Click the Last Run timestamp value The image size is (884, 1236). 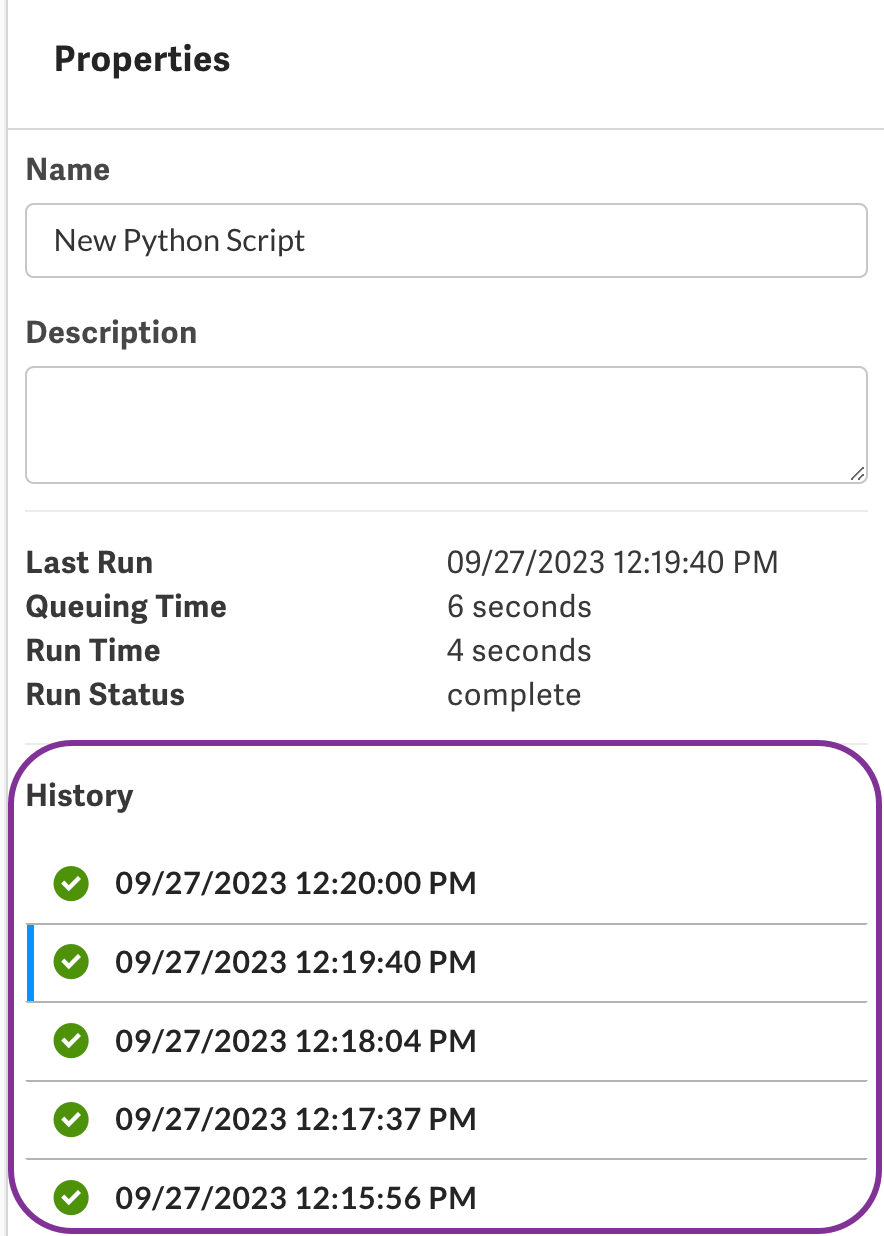pos(612,563)
